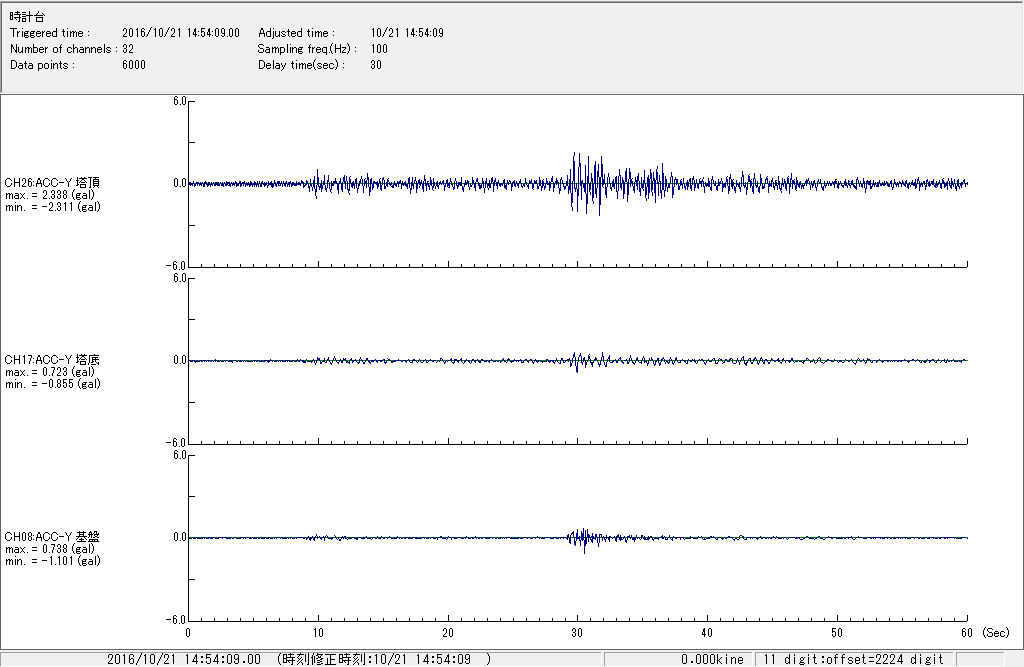This screenshot has width=1024, height=667.
Task: Click the Data points value 6000
Action: (134, 65)
